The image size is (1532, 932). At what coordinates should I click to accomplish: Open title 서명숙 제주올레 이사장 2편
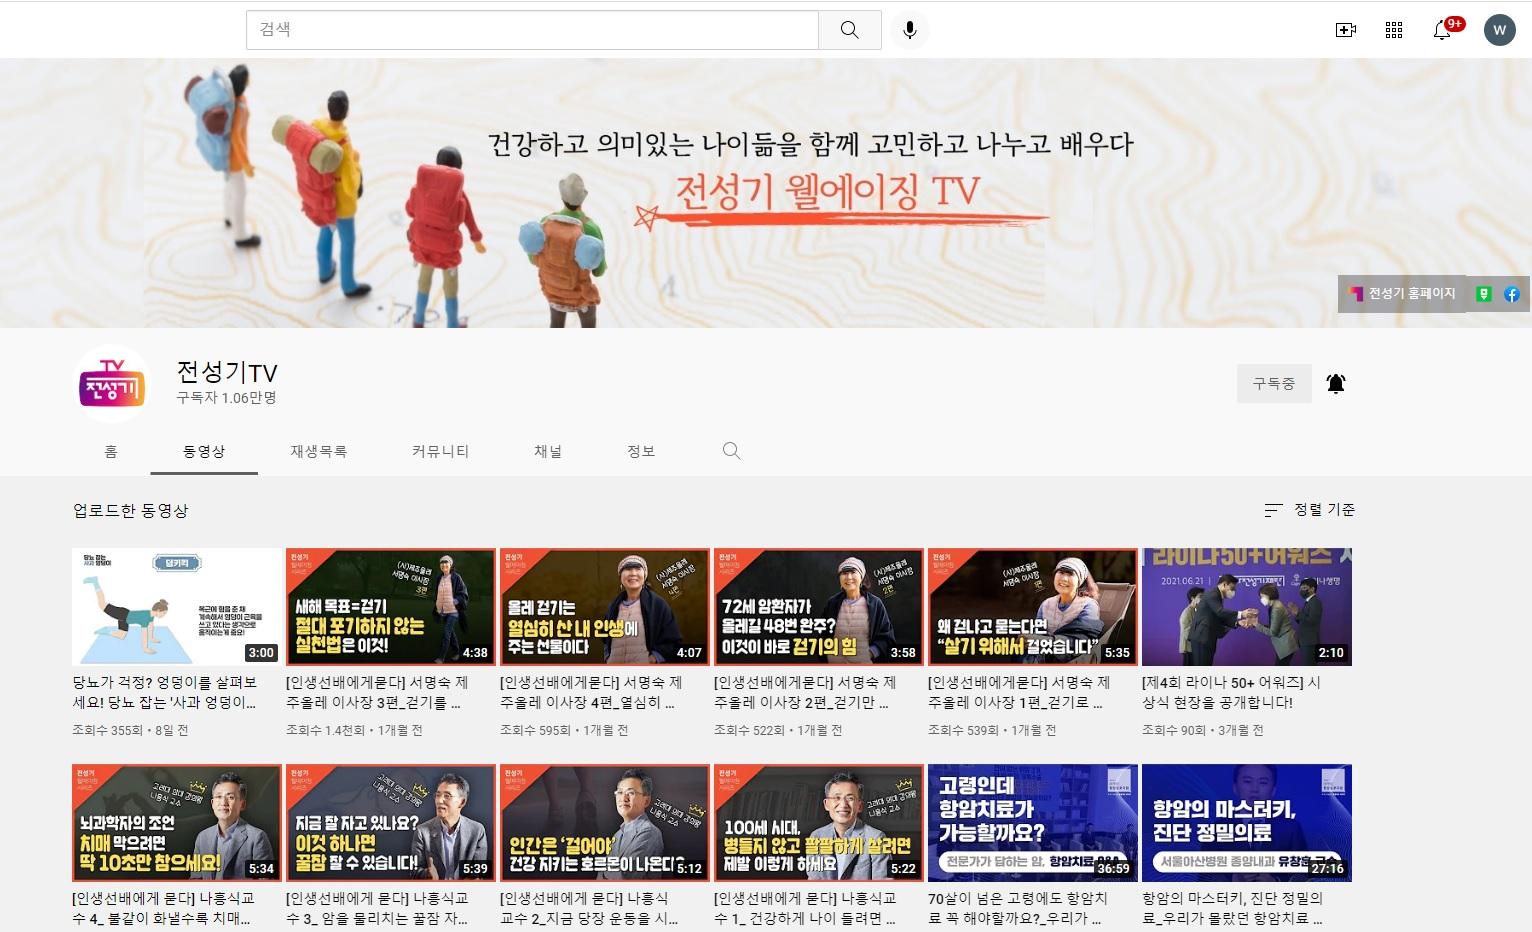tap(805, 692)
